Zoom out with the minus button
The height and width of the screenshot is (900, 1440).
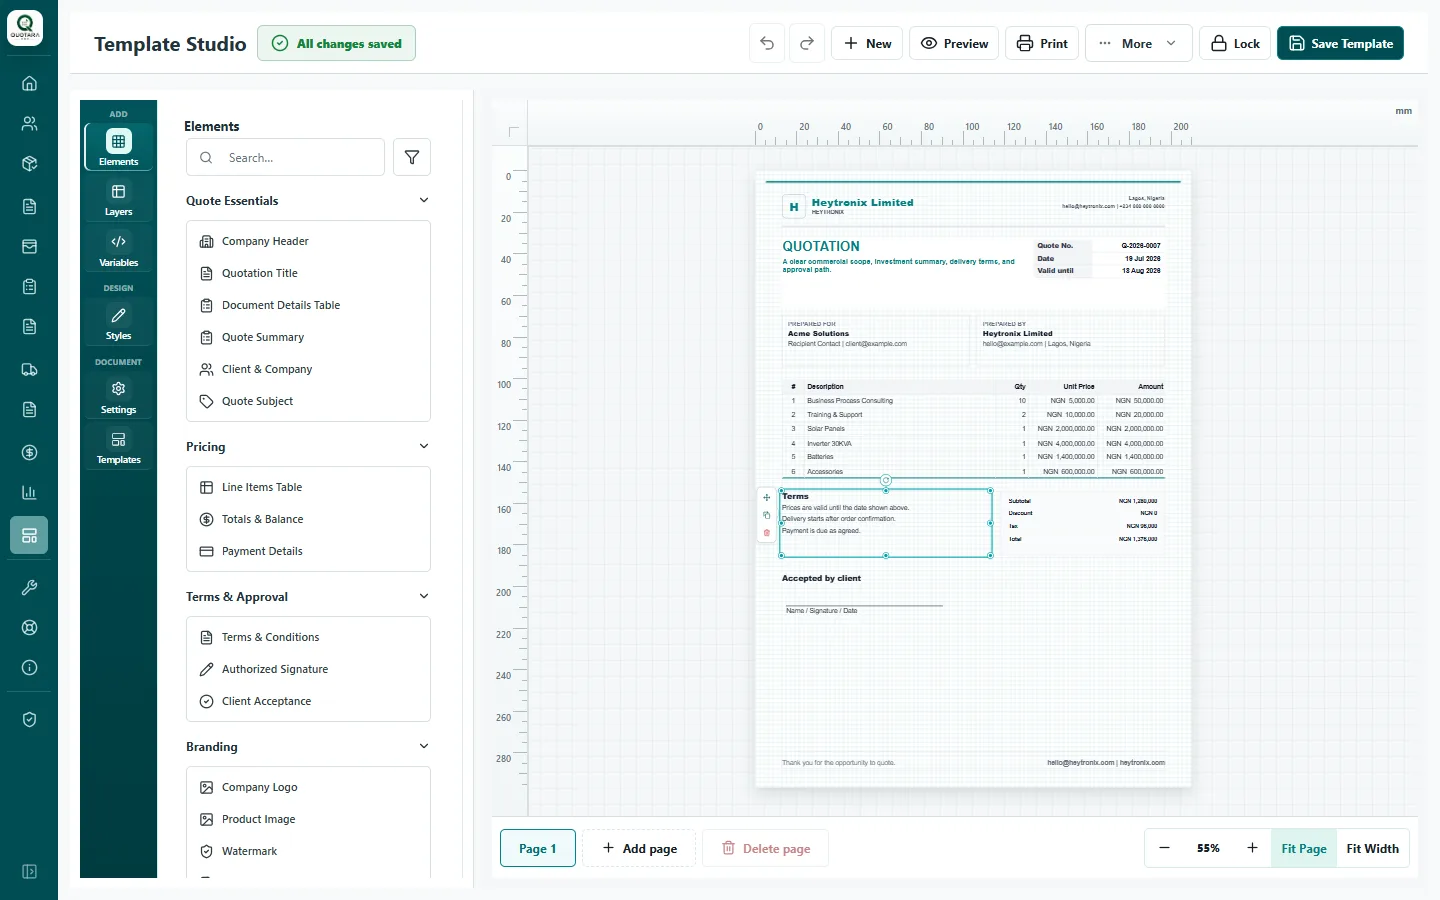pyautogui.click(x=1164, y=848)
